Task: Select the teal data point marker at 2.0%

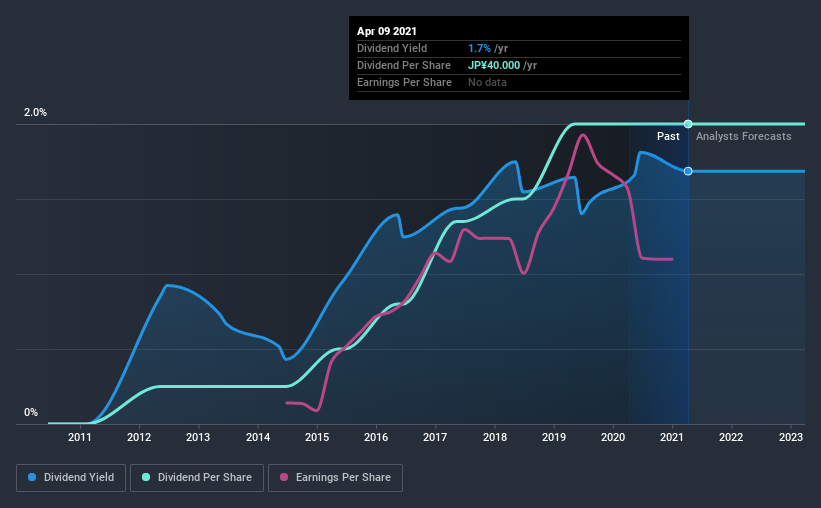Action: [x=688, y=124]
